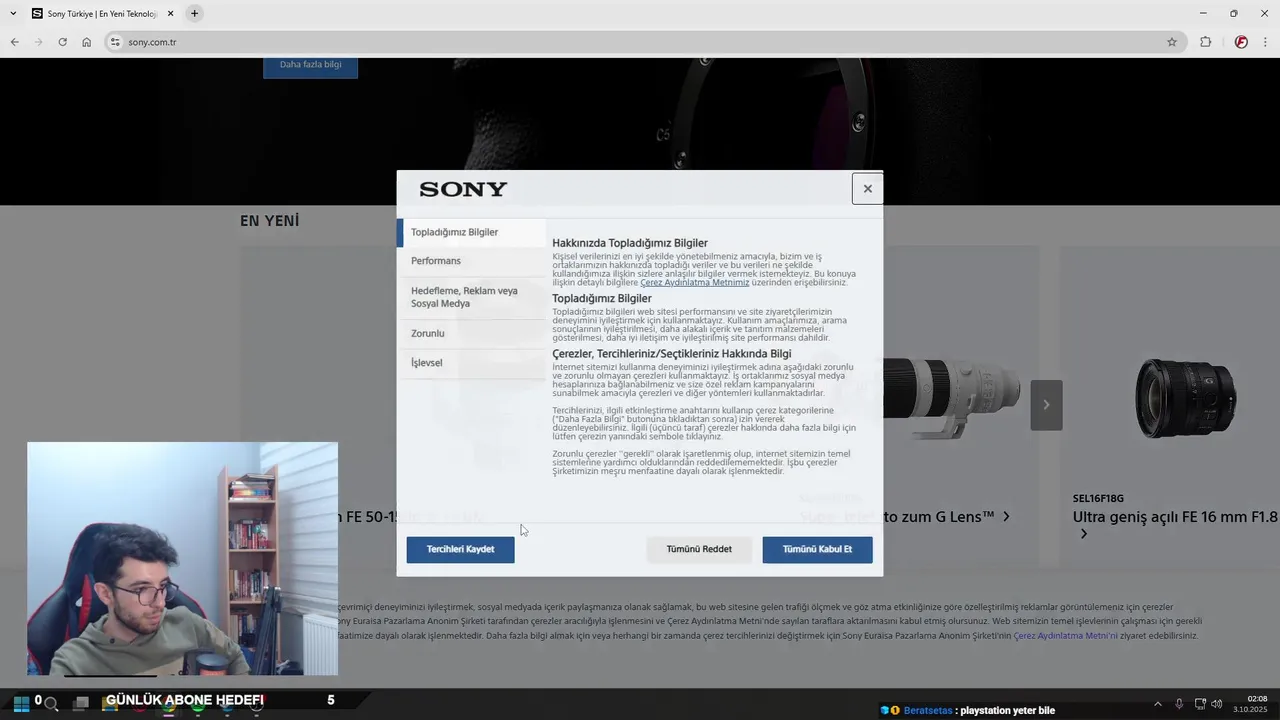Focus the sony.com.tr address bar
The image size is (1280, 720).
point(644,42)
